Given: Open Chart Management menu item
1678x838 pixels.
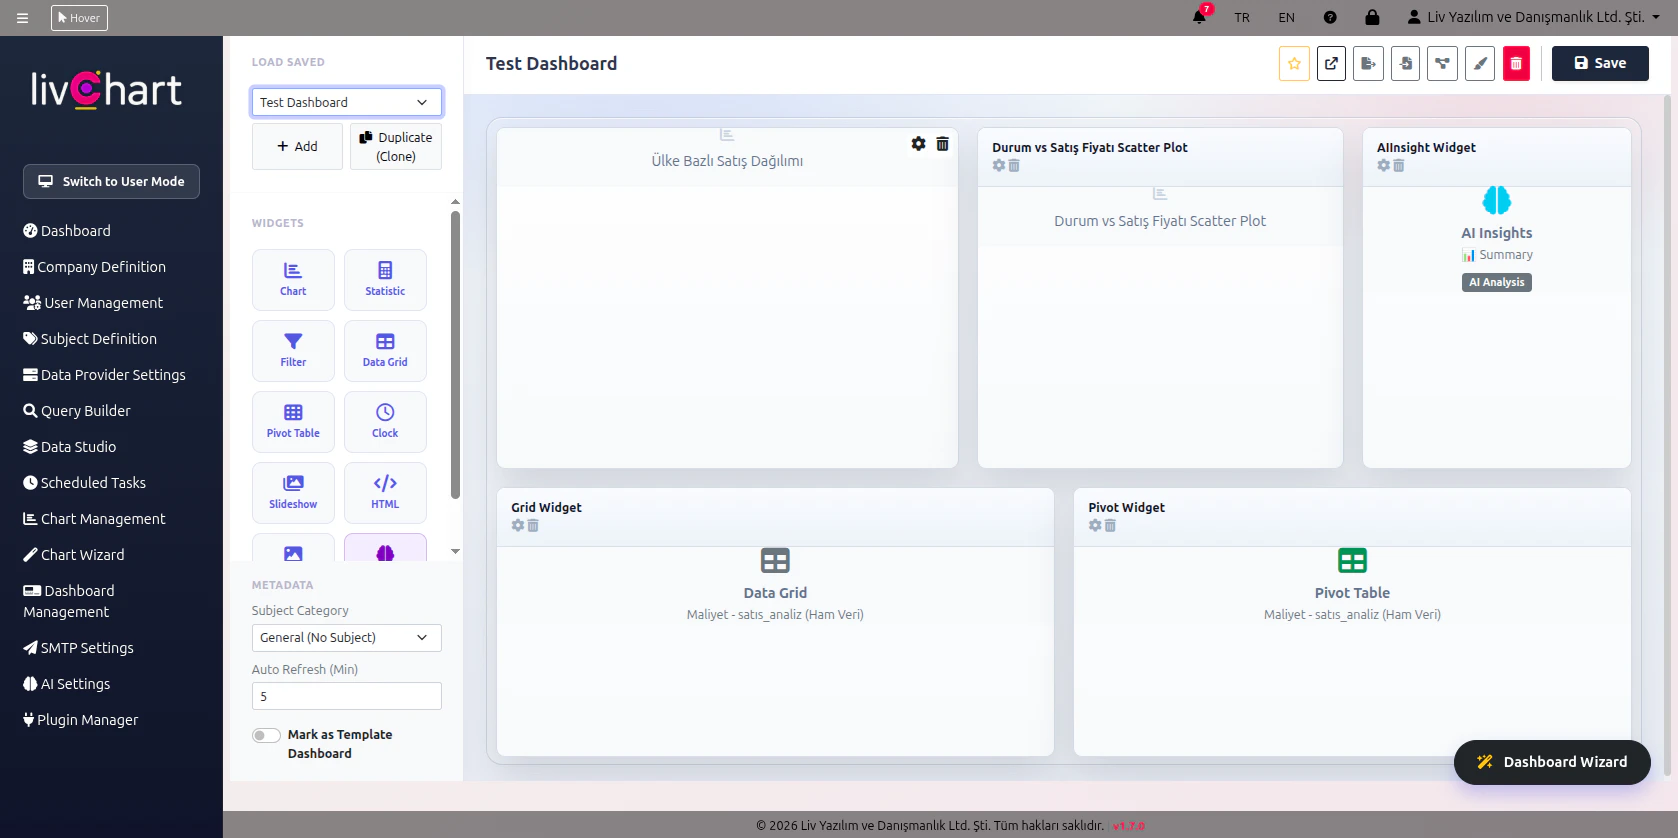Looking at the screenshot, I should click(x=94, y=519).
